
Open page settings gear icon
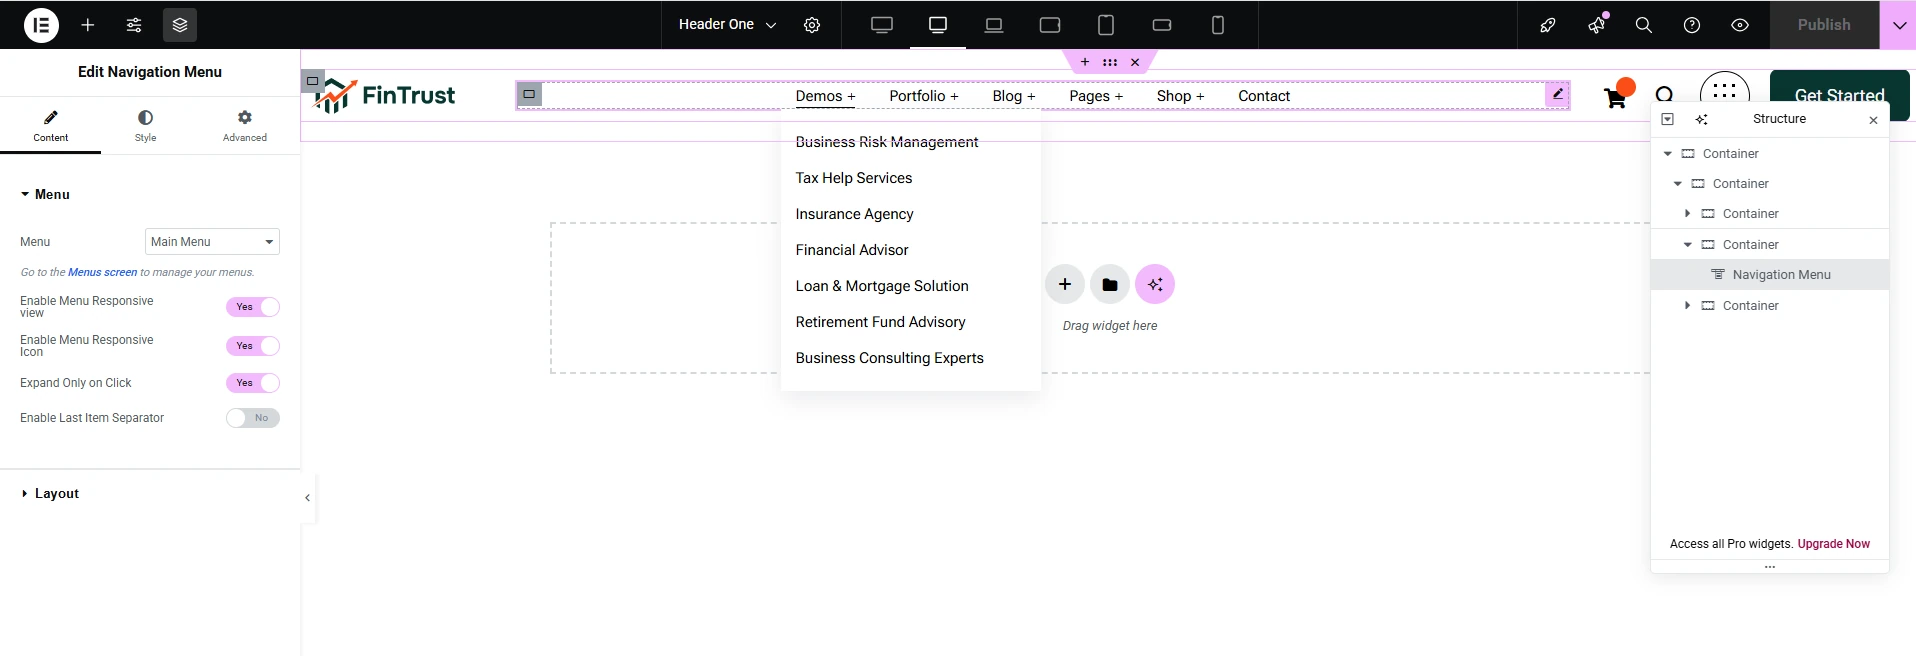(812, 25)
